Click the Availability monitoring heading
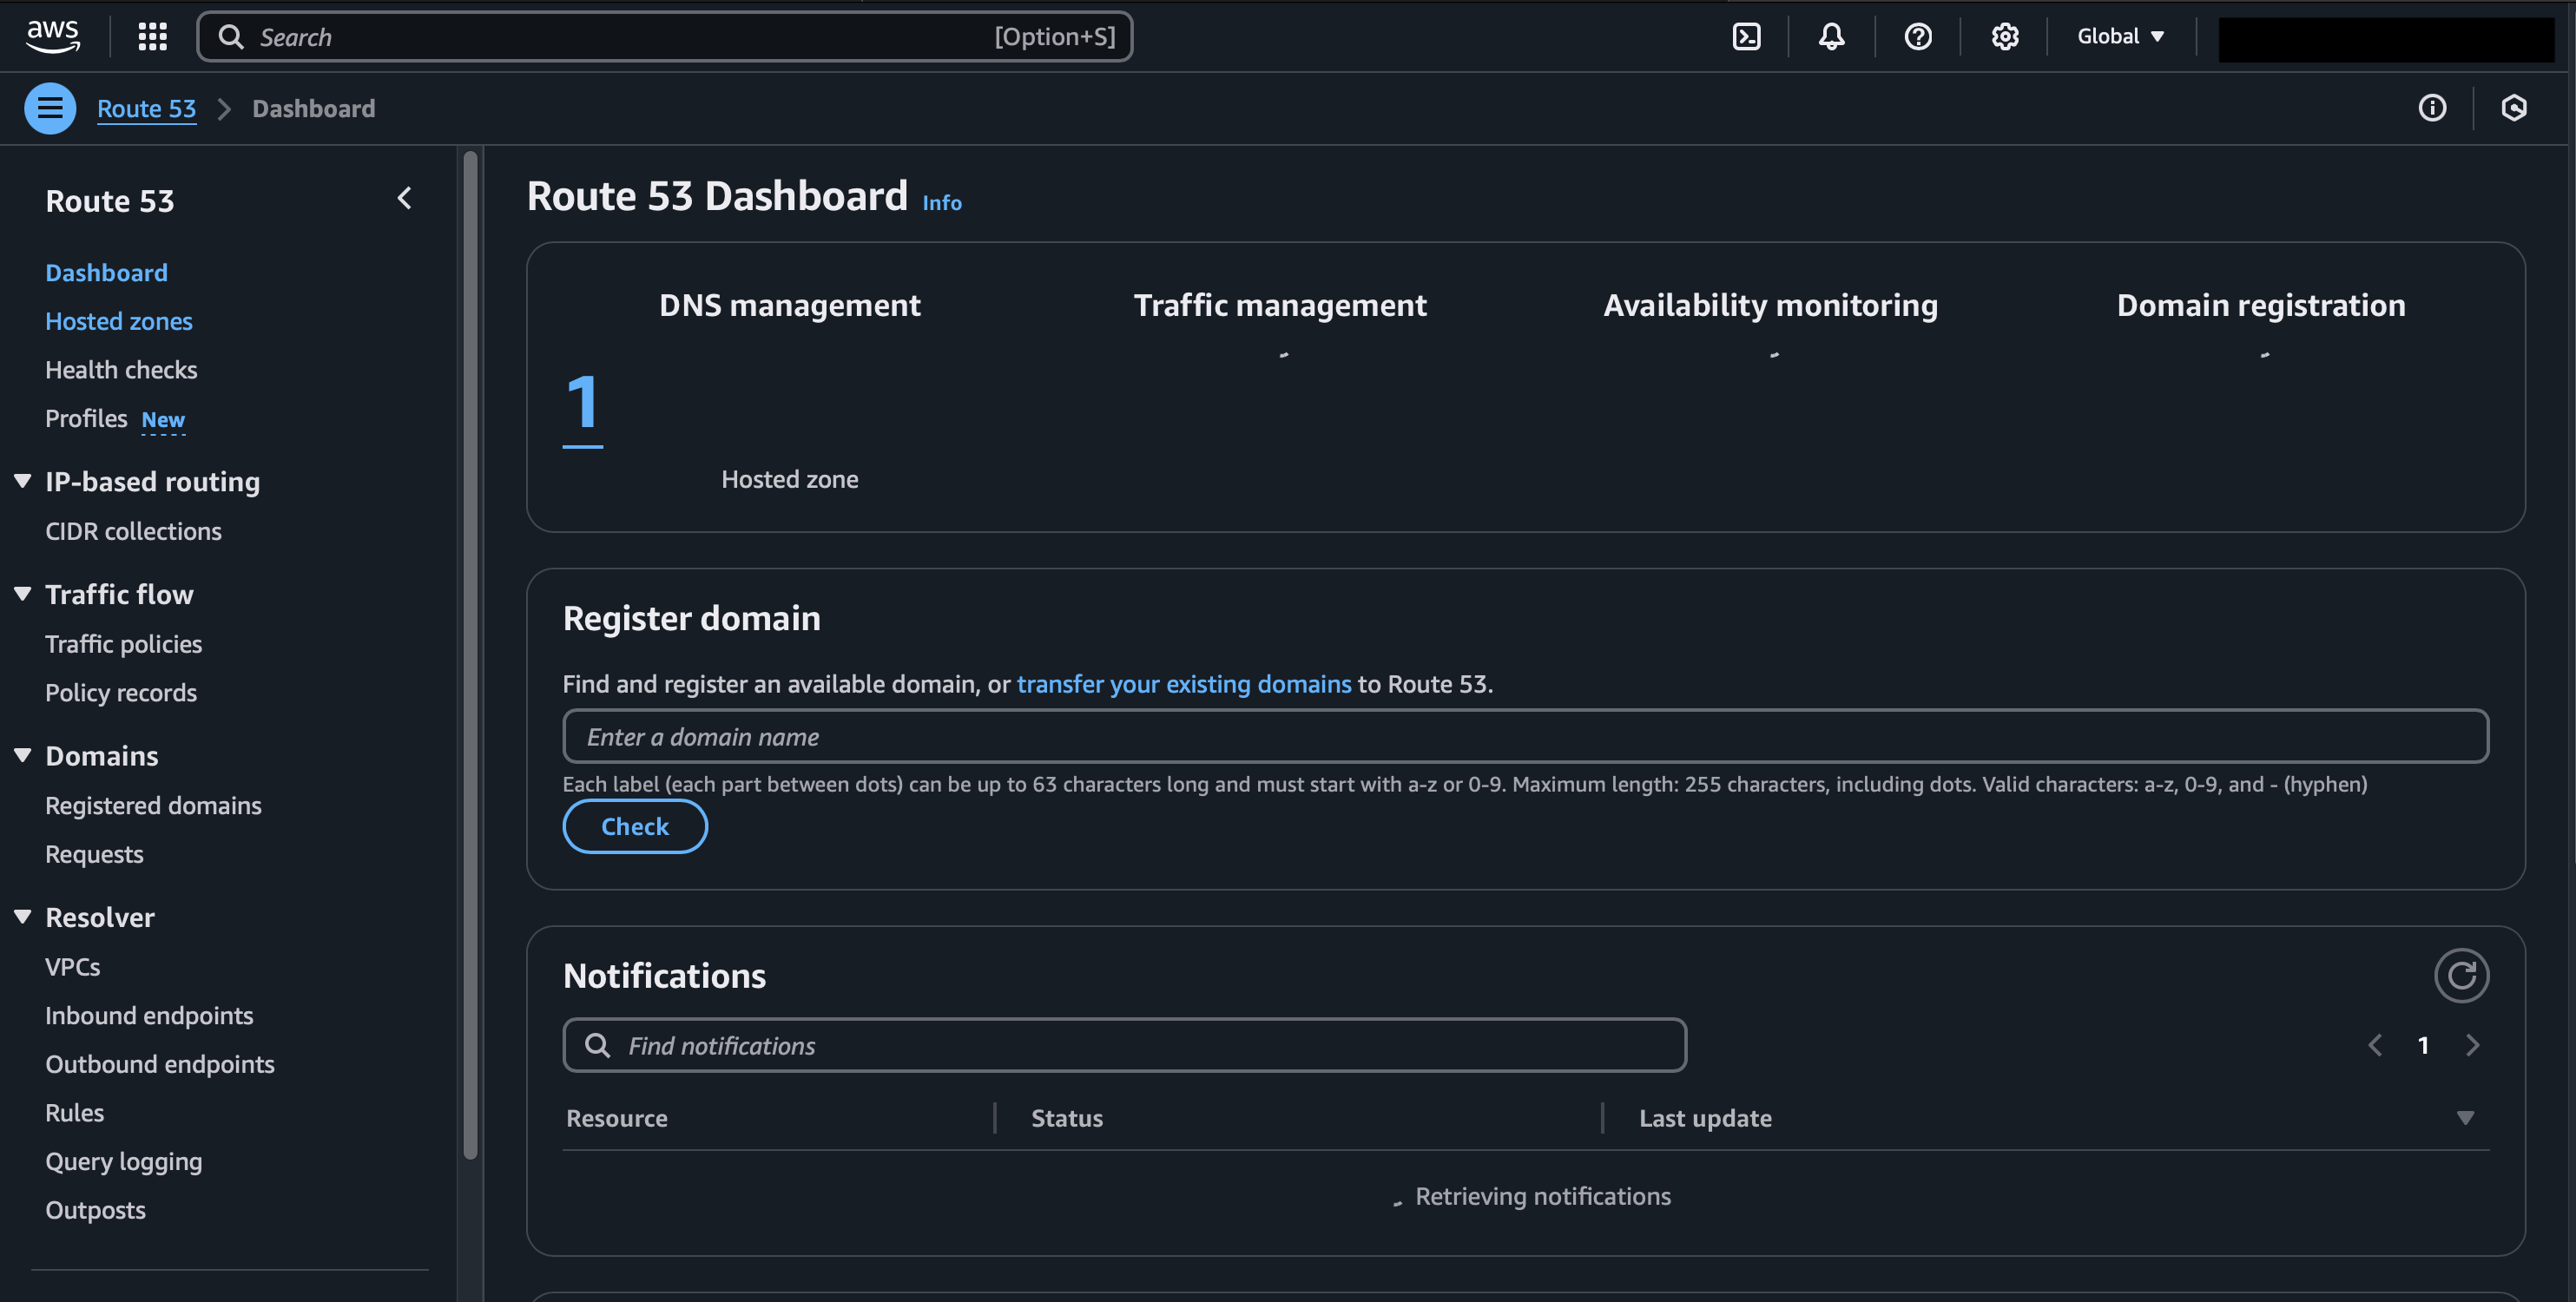 [x=1770, y=305]
